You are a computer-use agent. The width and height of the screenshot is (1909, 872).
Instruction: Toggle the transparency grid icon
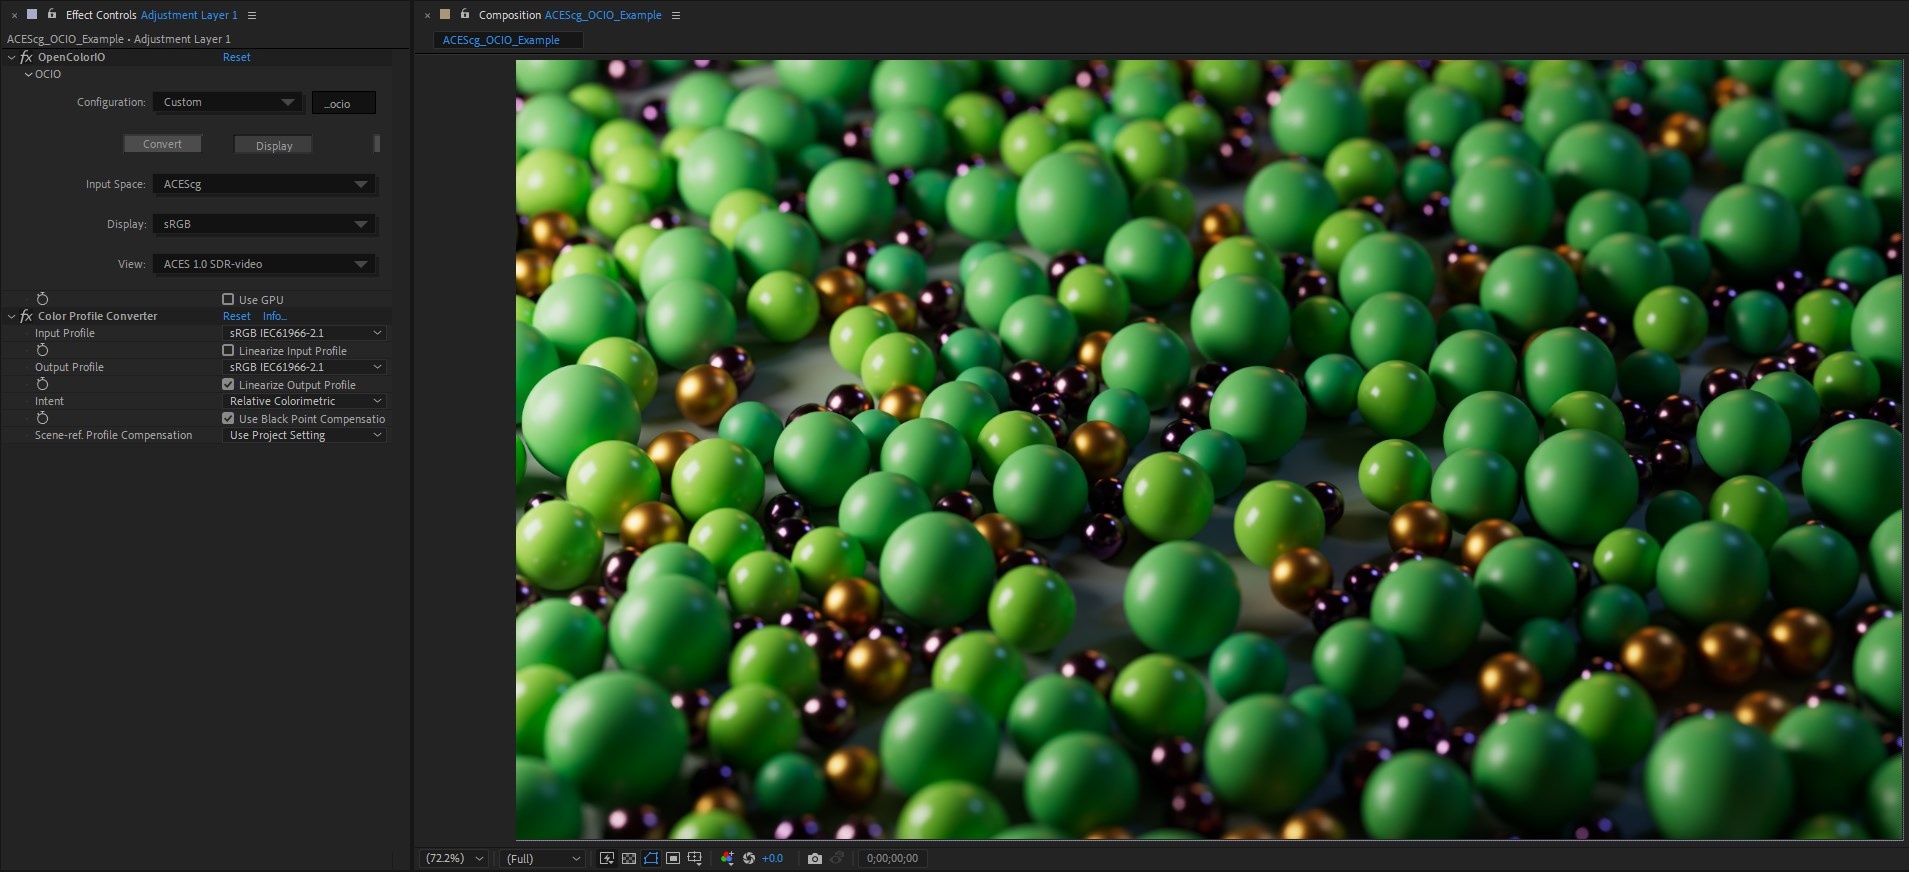629,858
